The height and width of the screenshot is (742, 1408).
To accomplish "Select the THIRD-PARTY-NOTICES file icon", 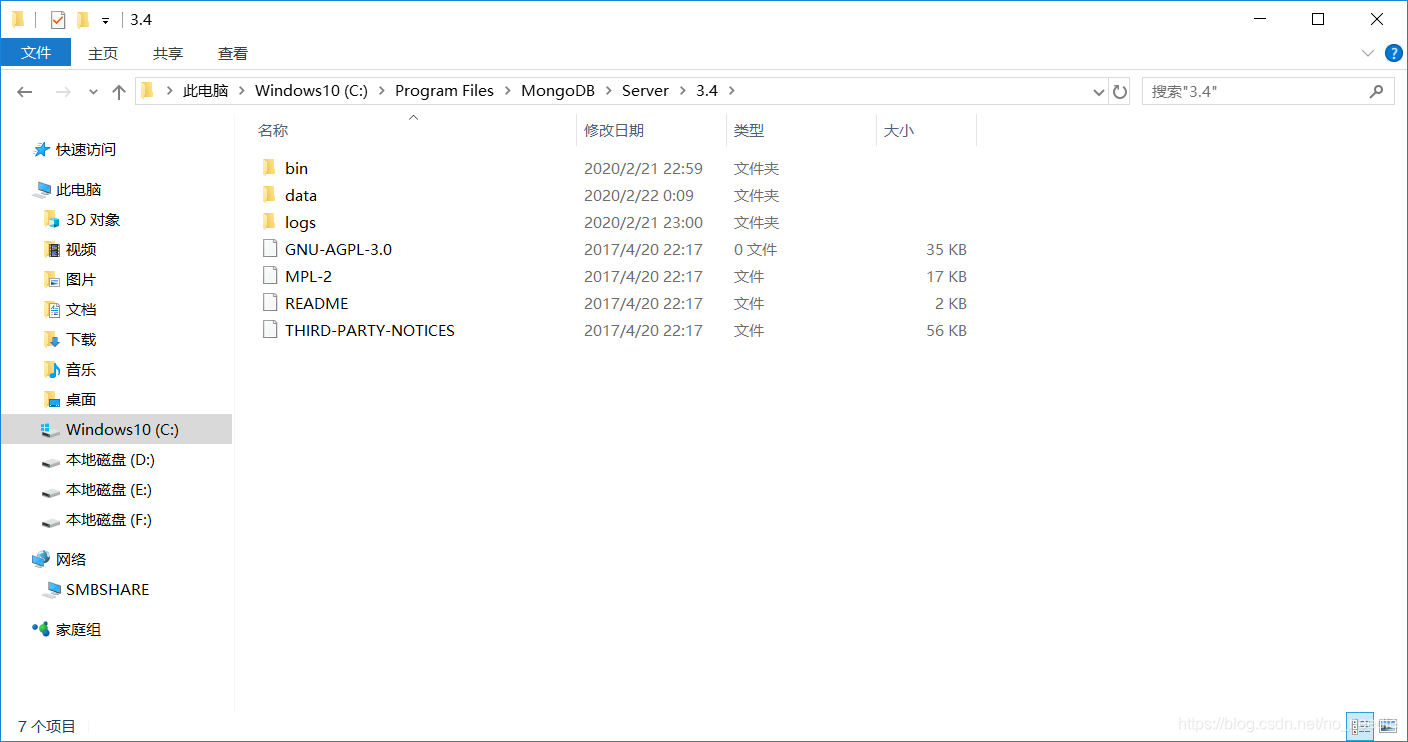I will click(x=269, y=330).
